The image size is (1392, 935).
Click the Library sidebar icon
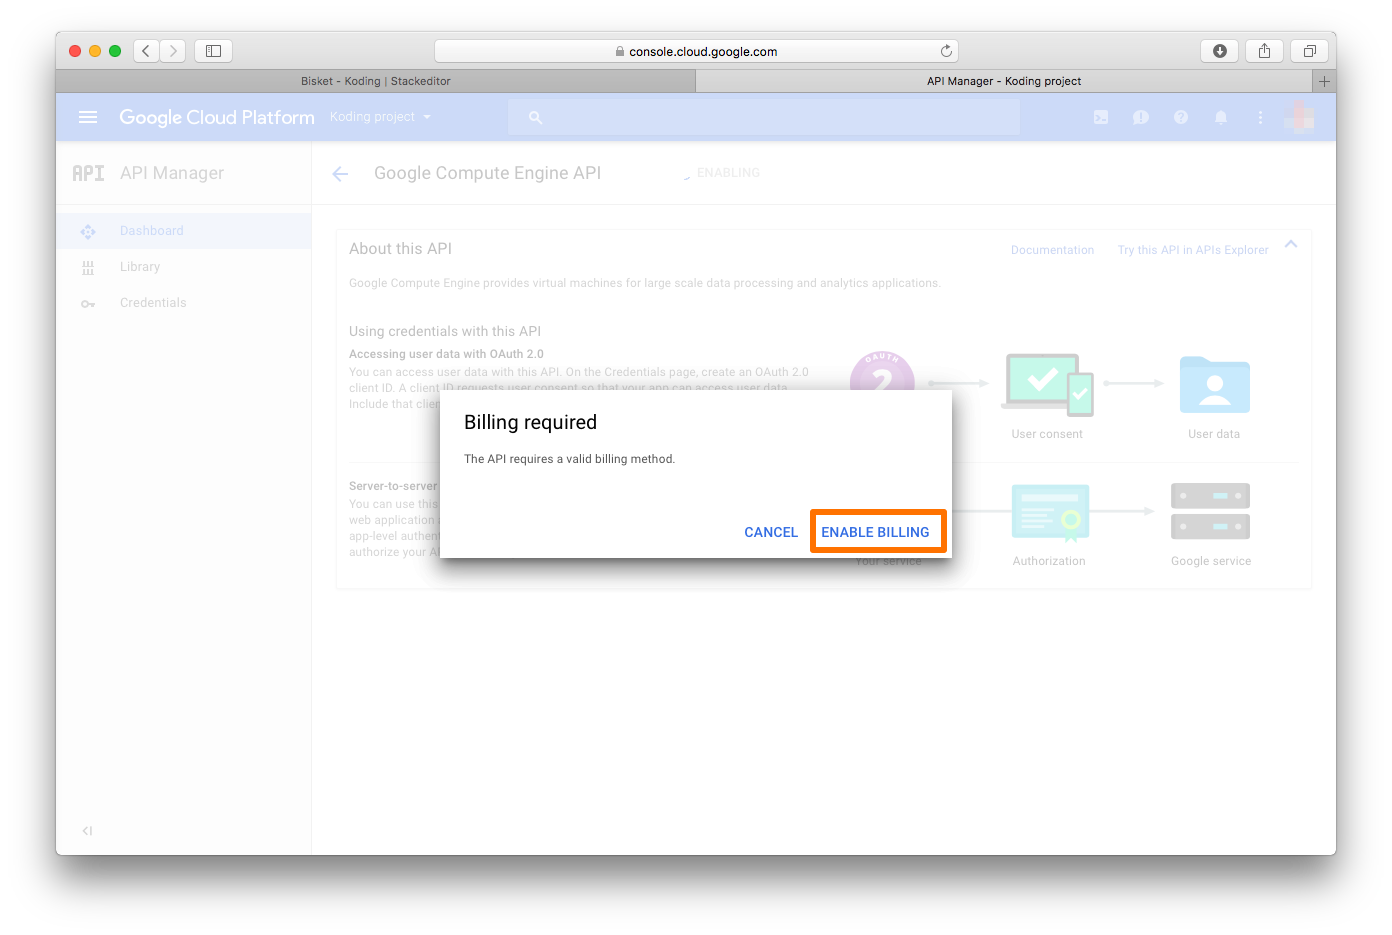88,267
